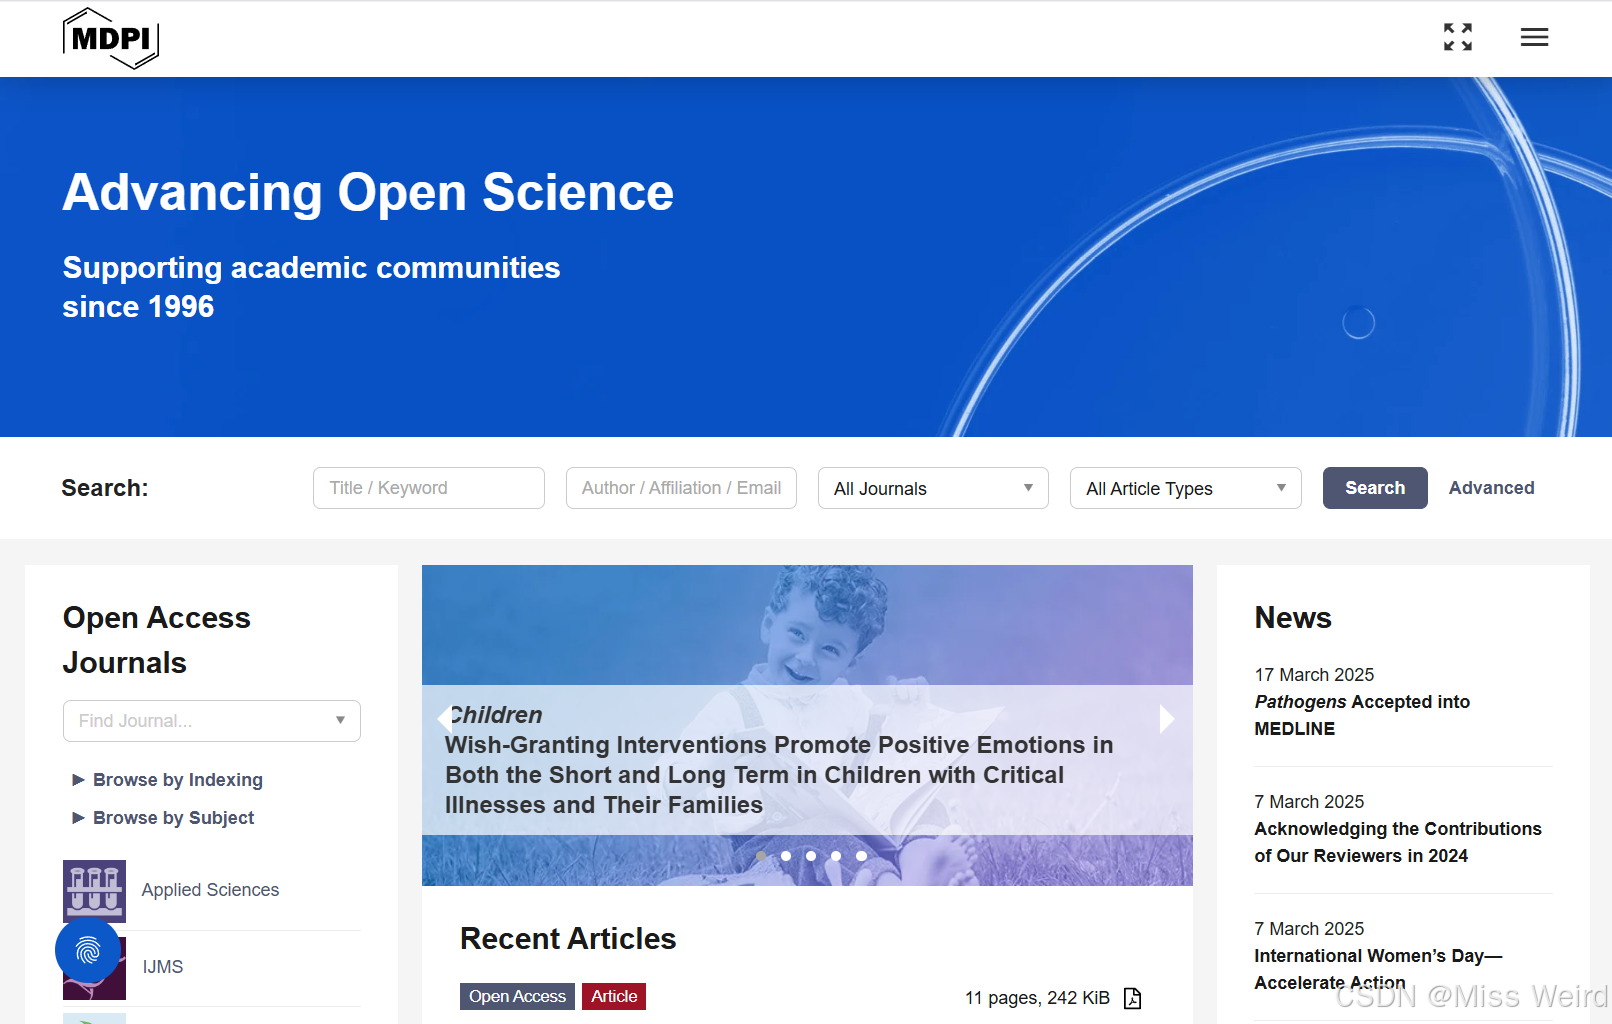This screenshot has height=1024, width=1612.
Task: Select the second carousel dot
Action: tap(786, 856)
